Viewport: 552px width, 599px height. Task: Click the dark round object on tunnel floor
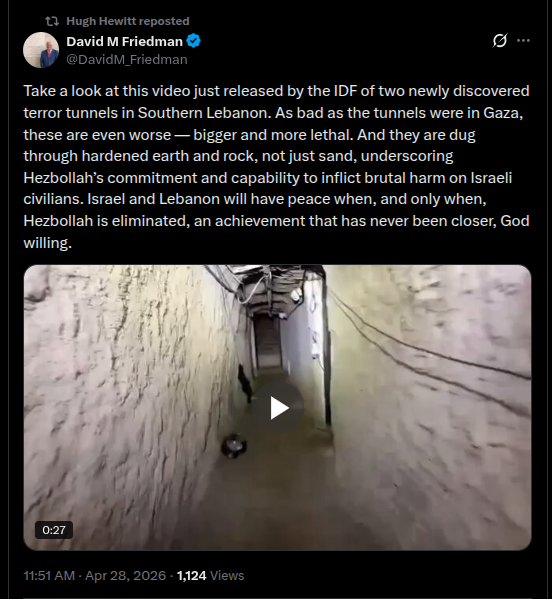click(233, 445)
